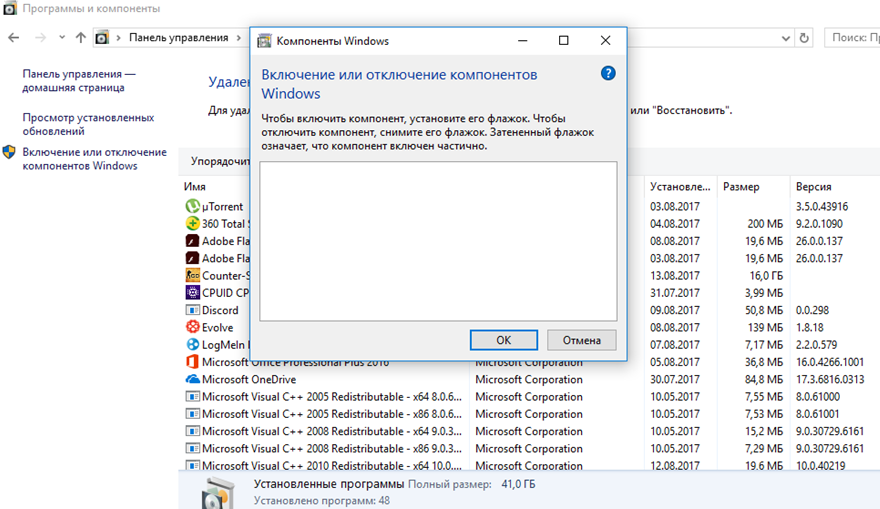Click the Отмена button
This screenshot has width=880, height=509.
coord(581,340)
